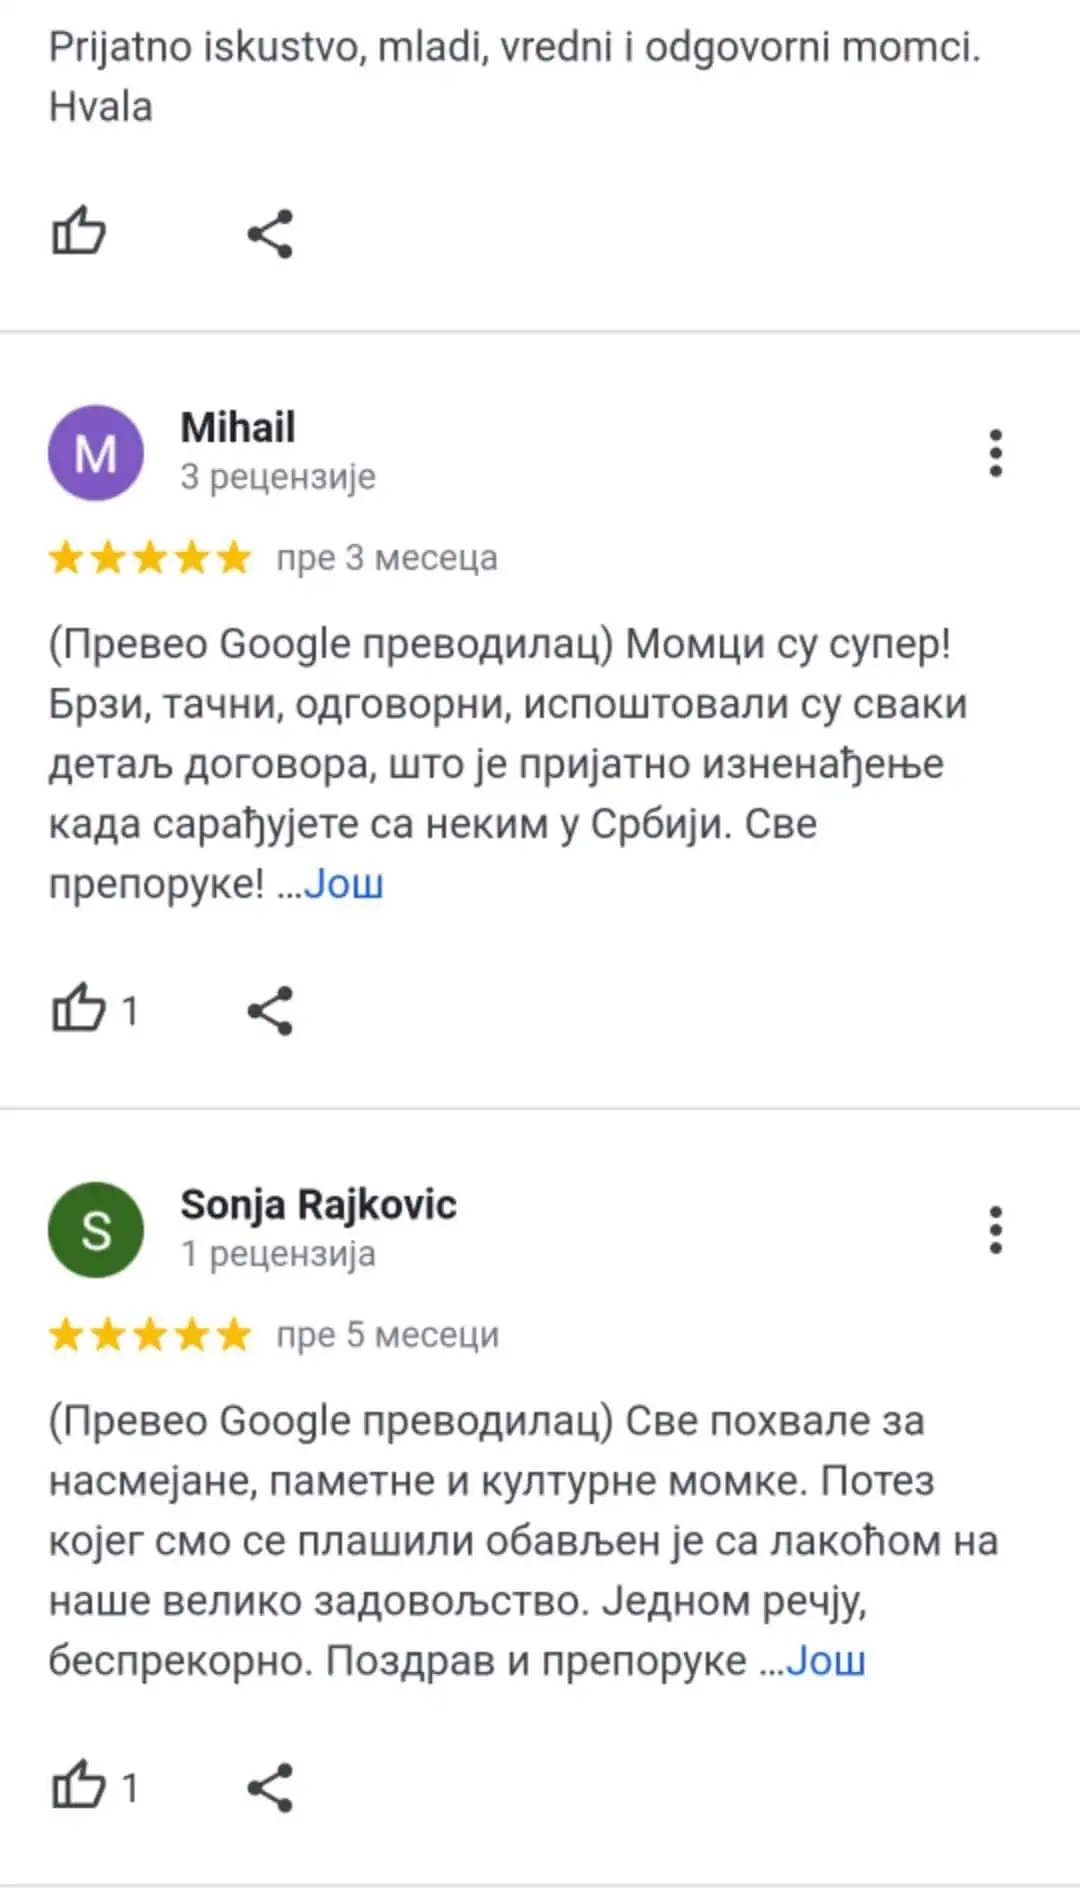The width and height of the screenshot is (1080, 1894).
Task: Share the top 'Prijatno iskustvo' review
Action: pos(270,234)
